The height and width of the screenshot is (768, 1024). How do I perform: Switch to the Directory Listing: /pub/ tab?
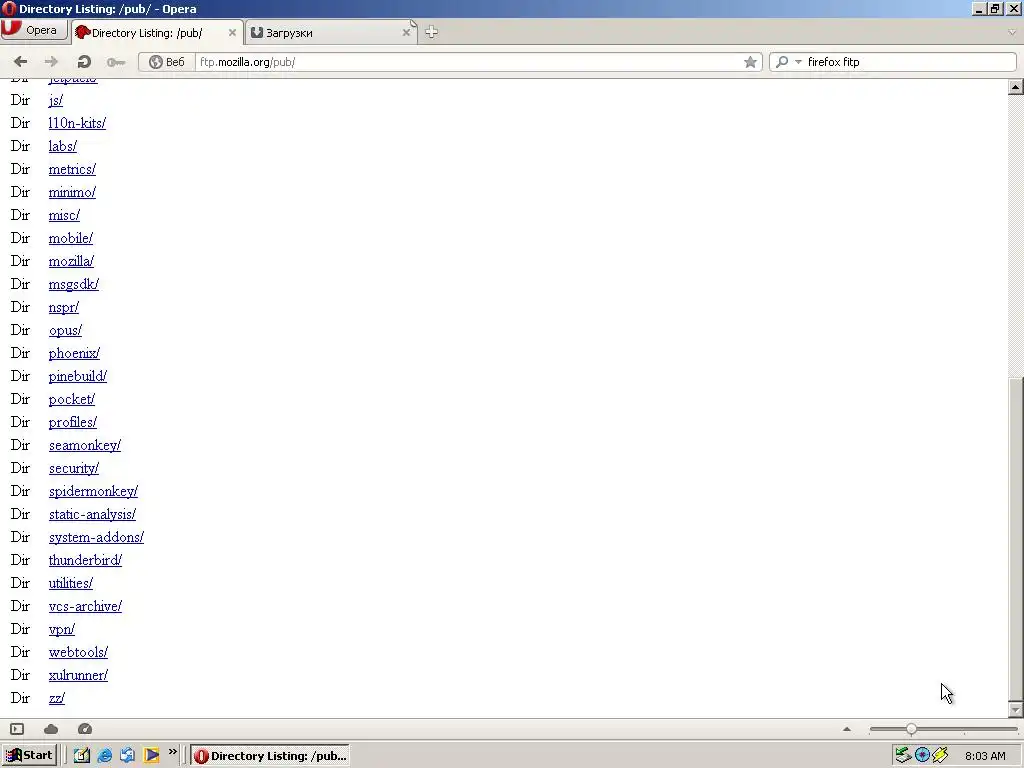157,33
